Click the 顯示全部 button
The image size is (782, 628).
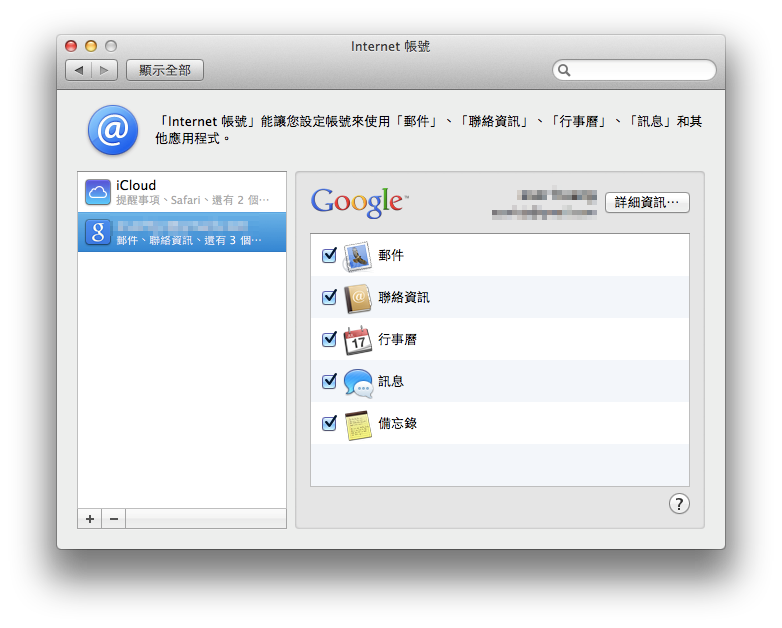pyautogui.click(x=165, y=70)
